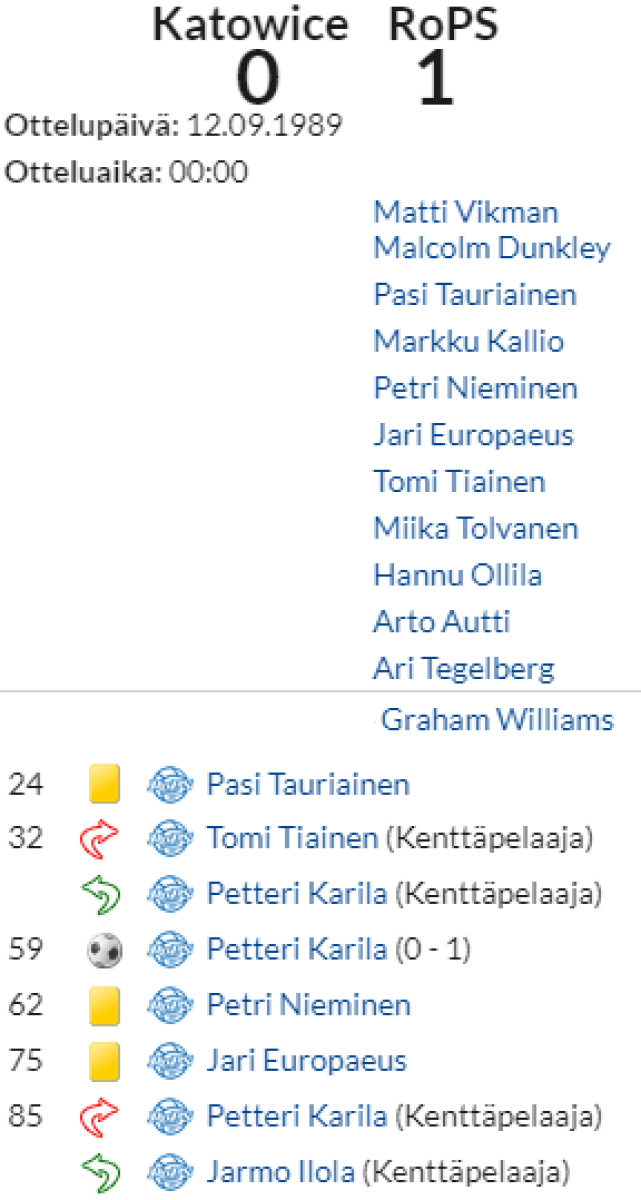This screenshot has width=641, height=1200.
Task: Open Malcolm Dunkley's player profile
Action: 491,248
